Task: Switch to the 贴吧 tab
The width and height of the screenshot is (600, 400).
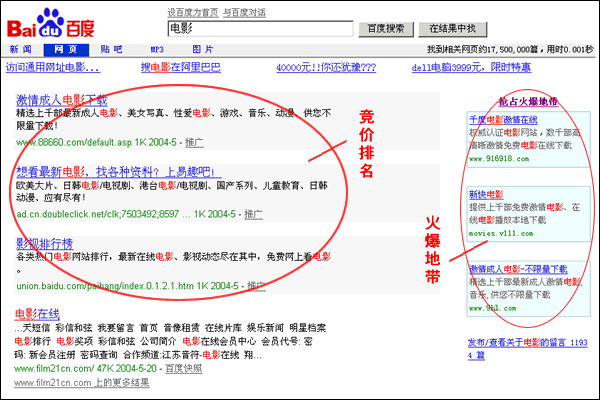Action: (x=111, y=49)
